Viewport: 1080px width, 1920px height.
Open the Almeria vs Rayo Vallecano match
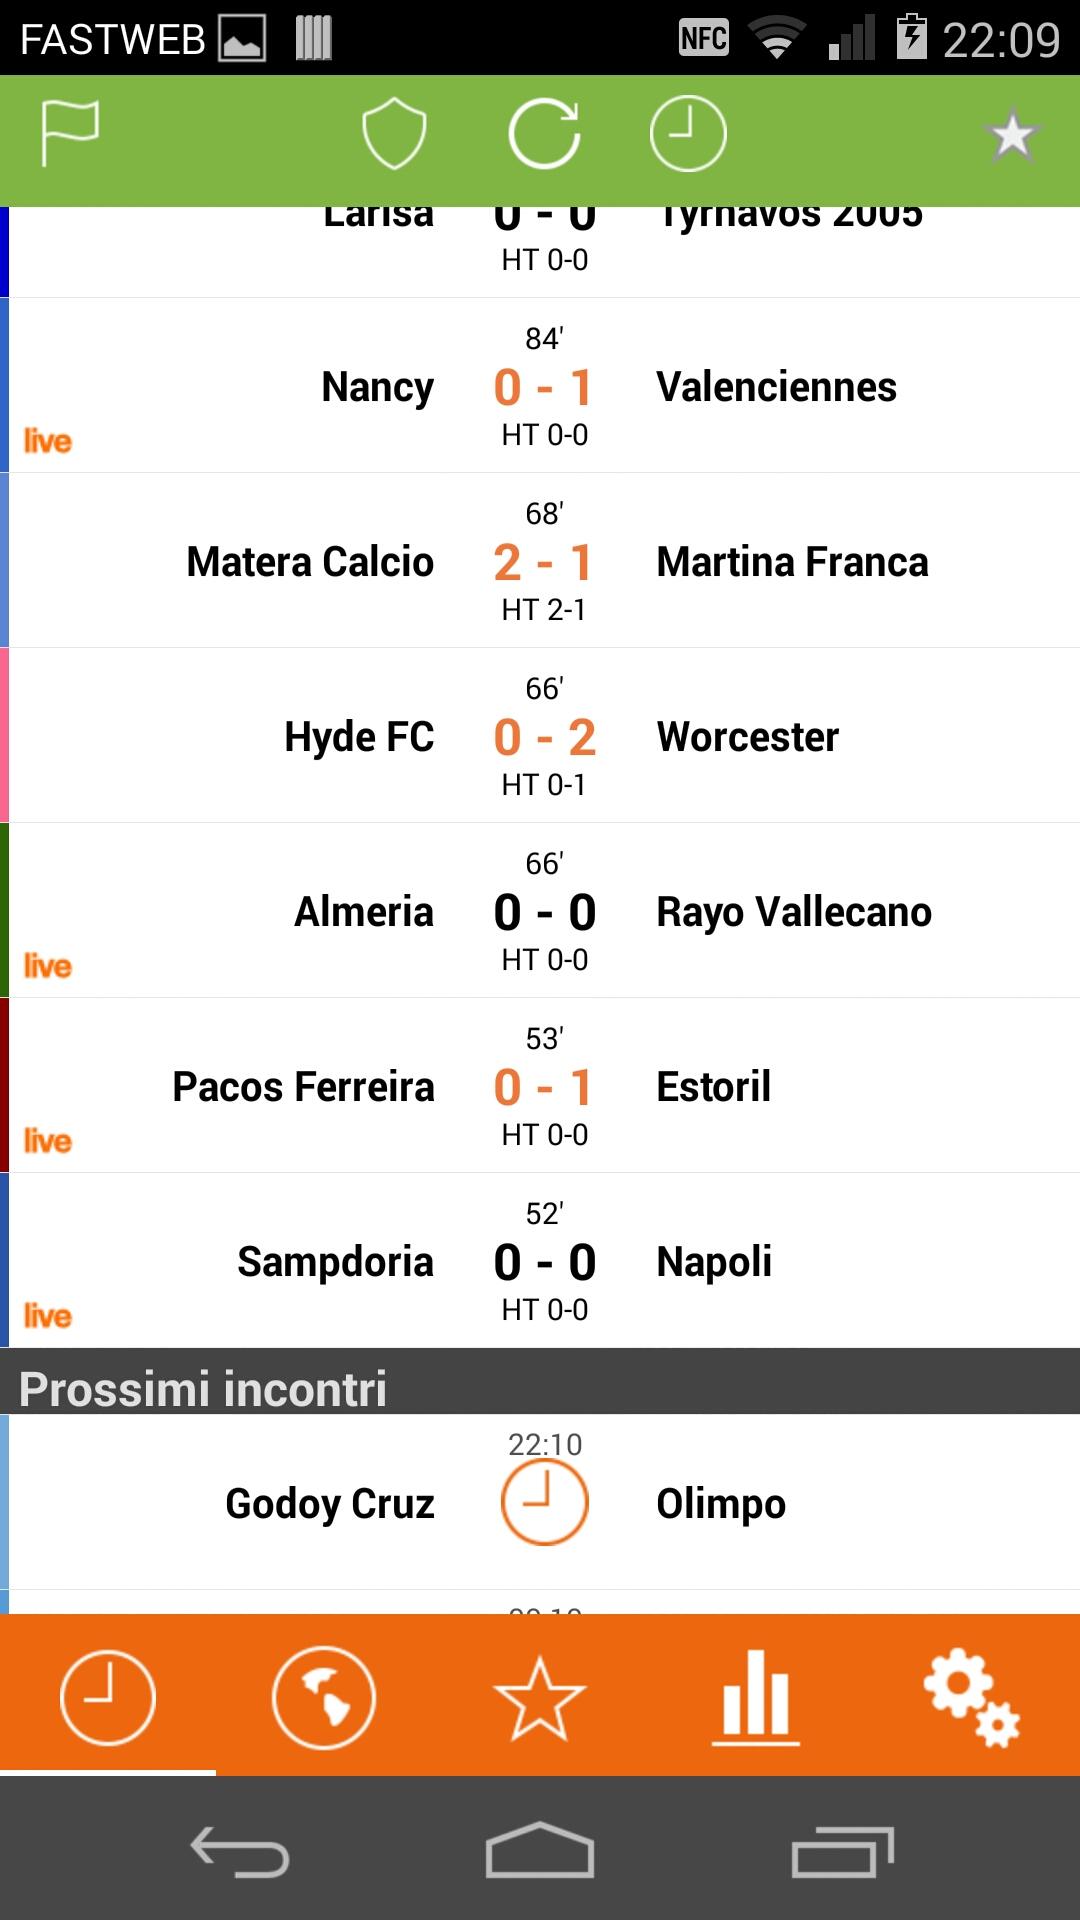544,911
